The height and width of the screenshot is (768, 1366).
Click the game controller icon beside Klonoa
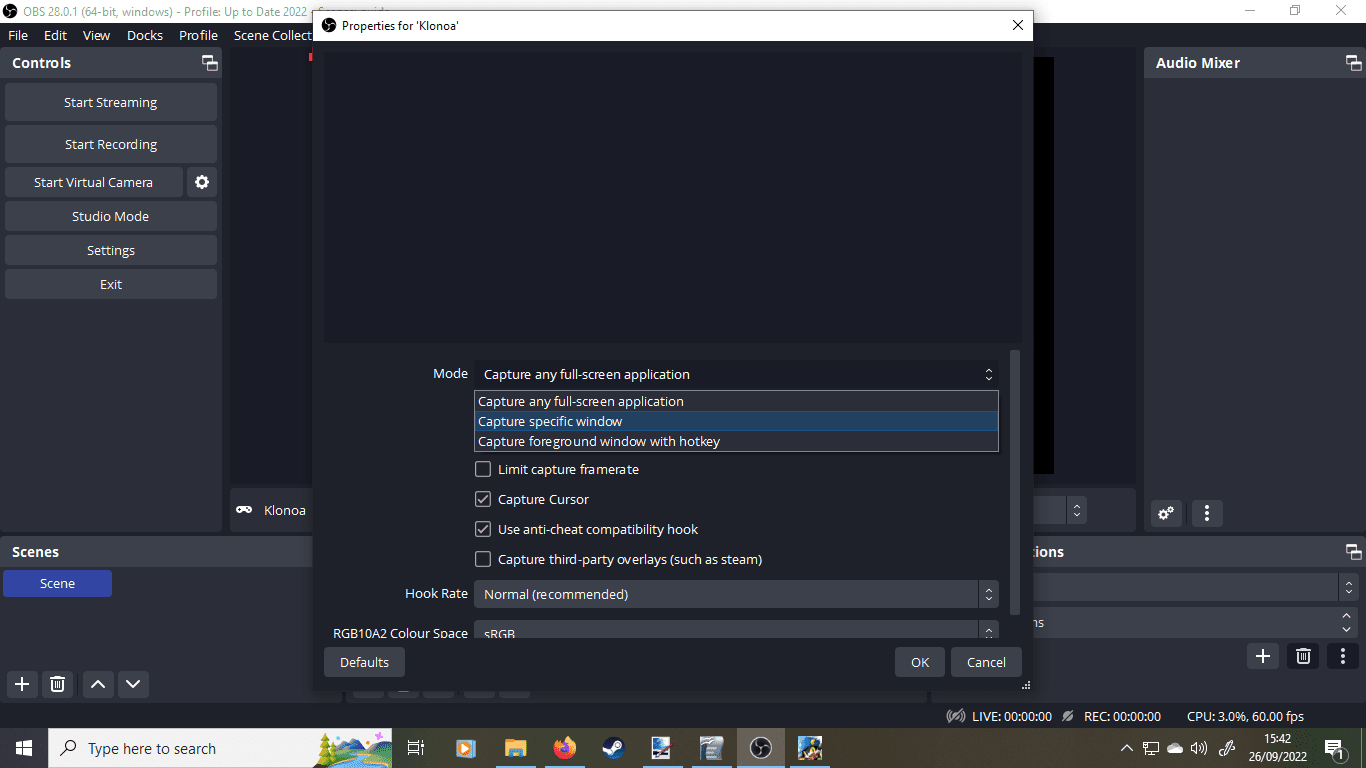tap(244, 510)
